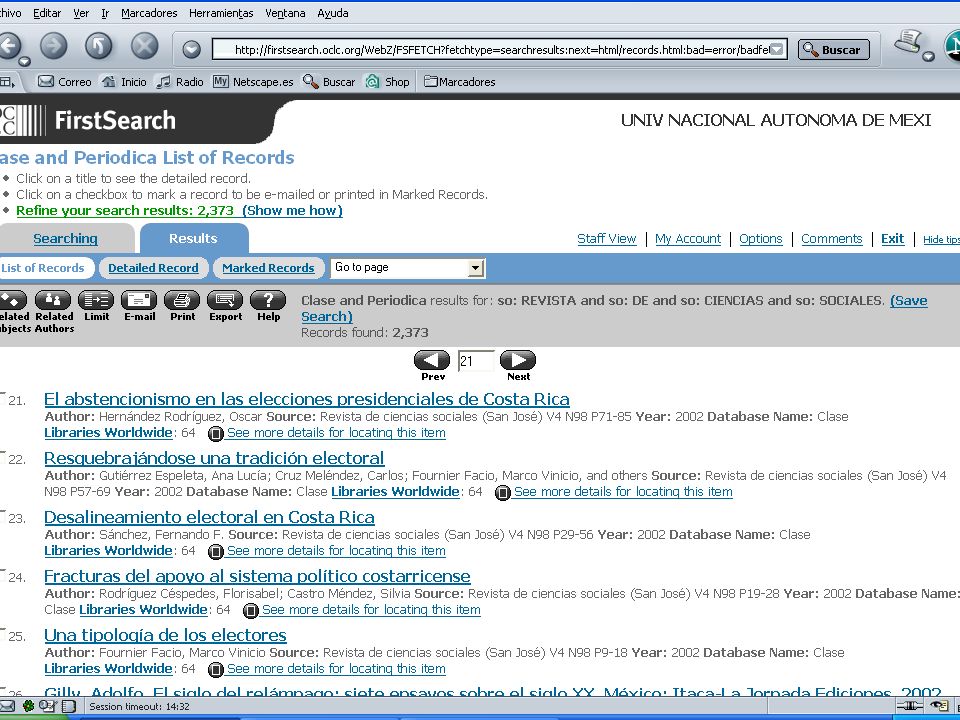Click the Related Authors icon
This screenshot has height=720, width=960.
[53, 300]
